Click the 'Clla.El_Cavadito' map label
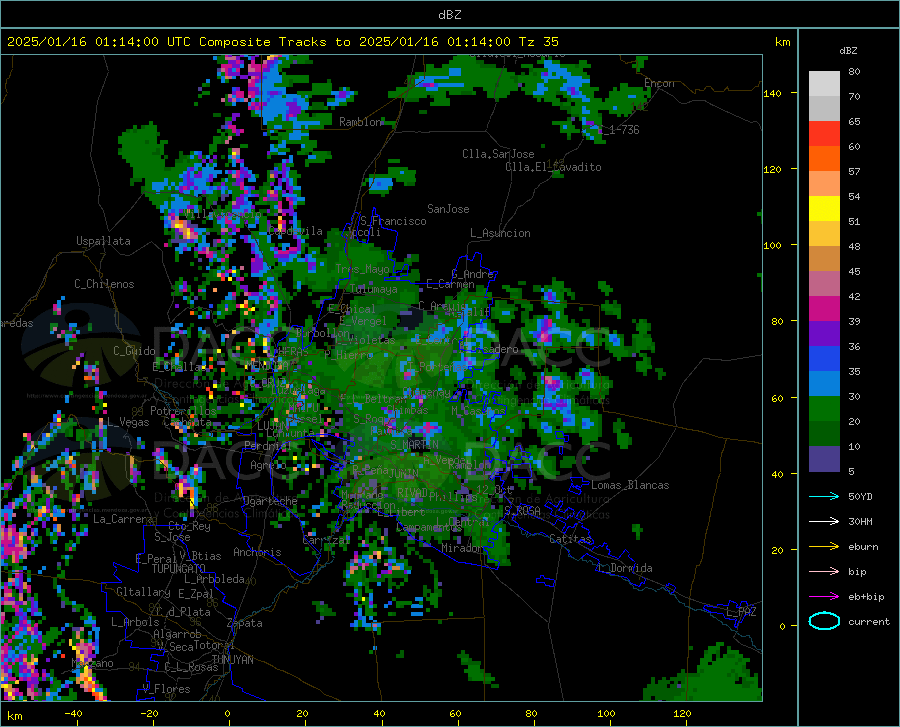This screenshot has height=727, width=900. [x=553, y=167]
